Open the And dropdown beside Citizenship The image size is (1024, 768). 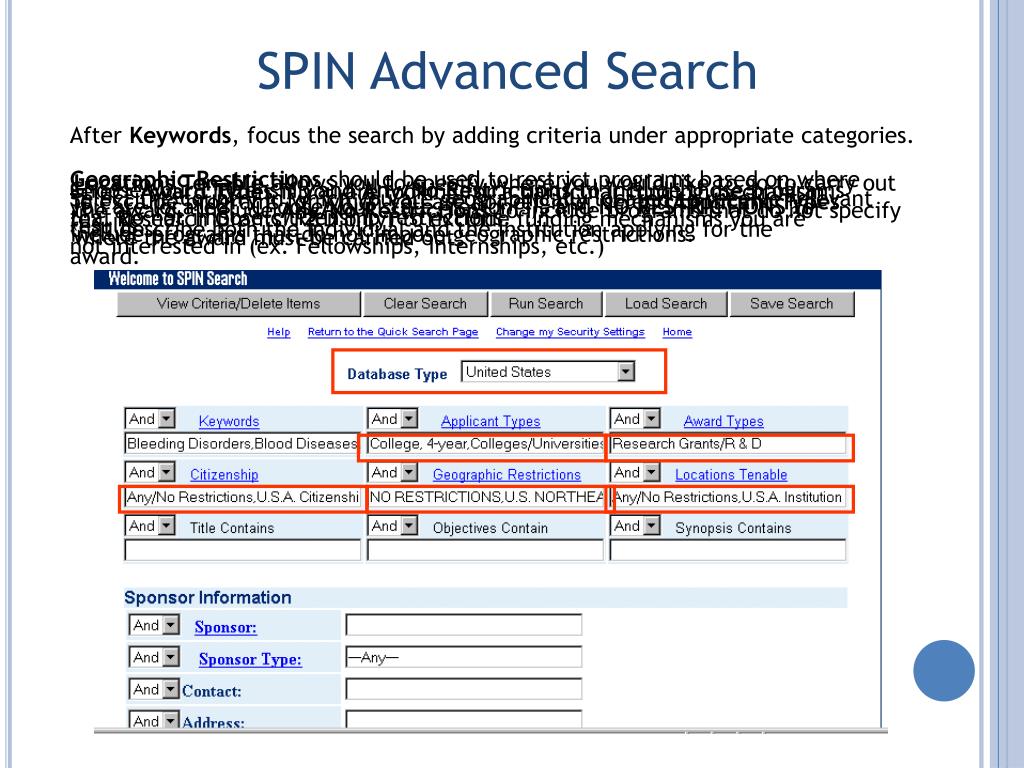150,472
